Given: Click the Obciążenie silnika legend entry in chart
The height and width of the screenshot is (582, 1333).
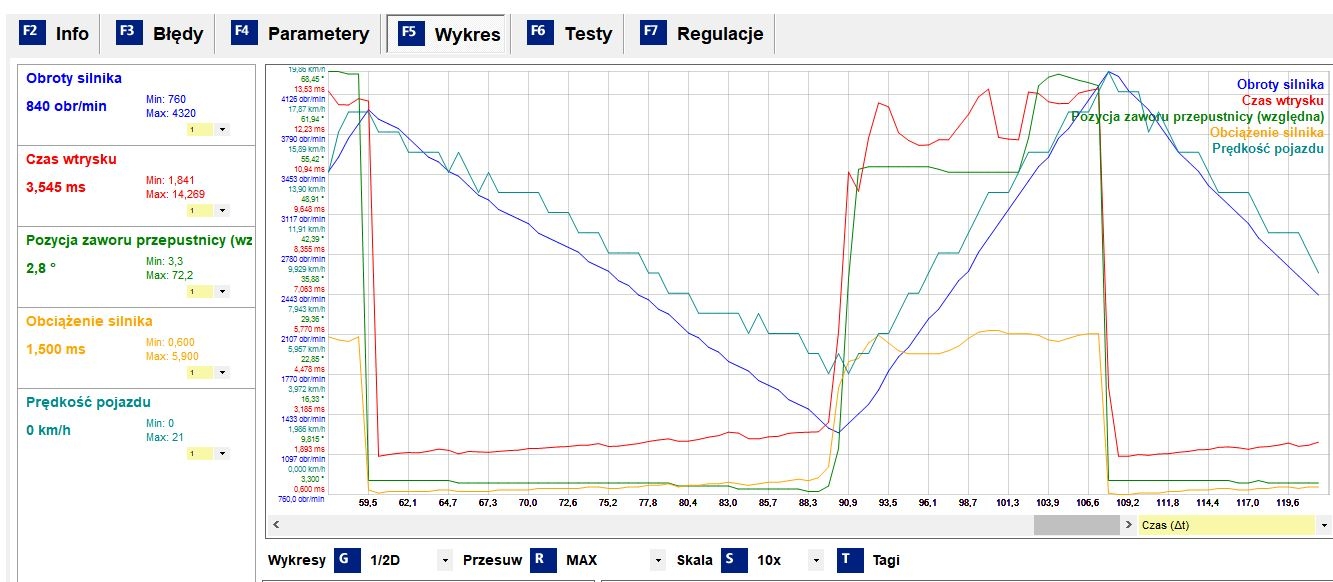Looking at the screenshot, I should (1267, 132).
